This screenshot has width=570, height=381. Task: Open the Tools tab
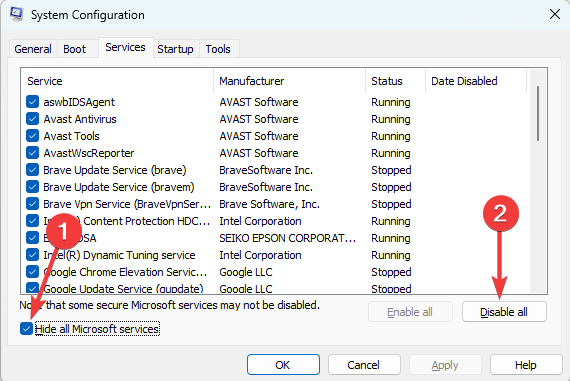(x=218, y=49)
